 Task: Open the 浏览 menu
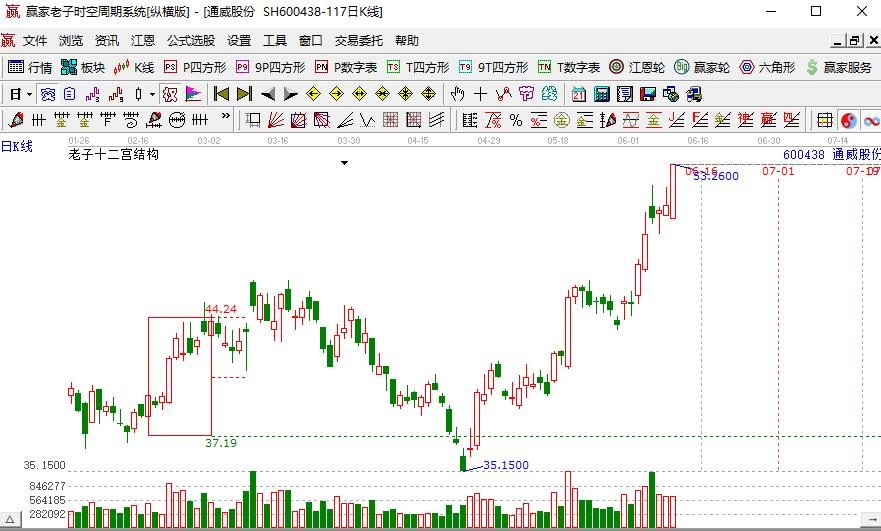pyautogui.click(x=71, y=40)
